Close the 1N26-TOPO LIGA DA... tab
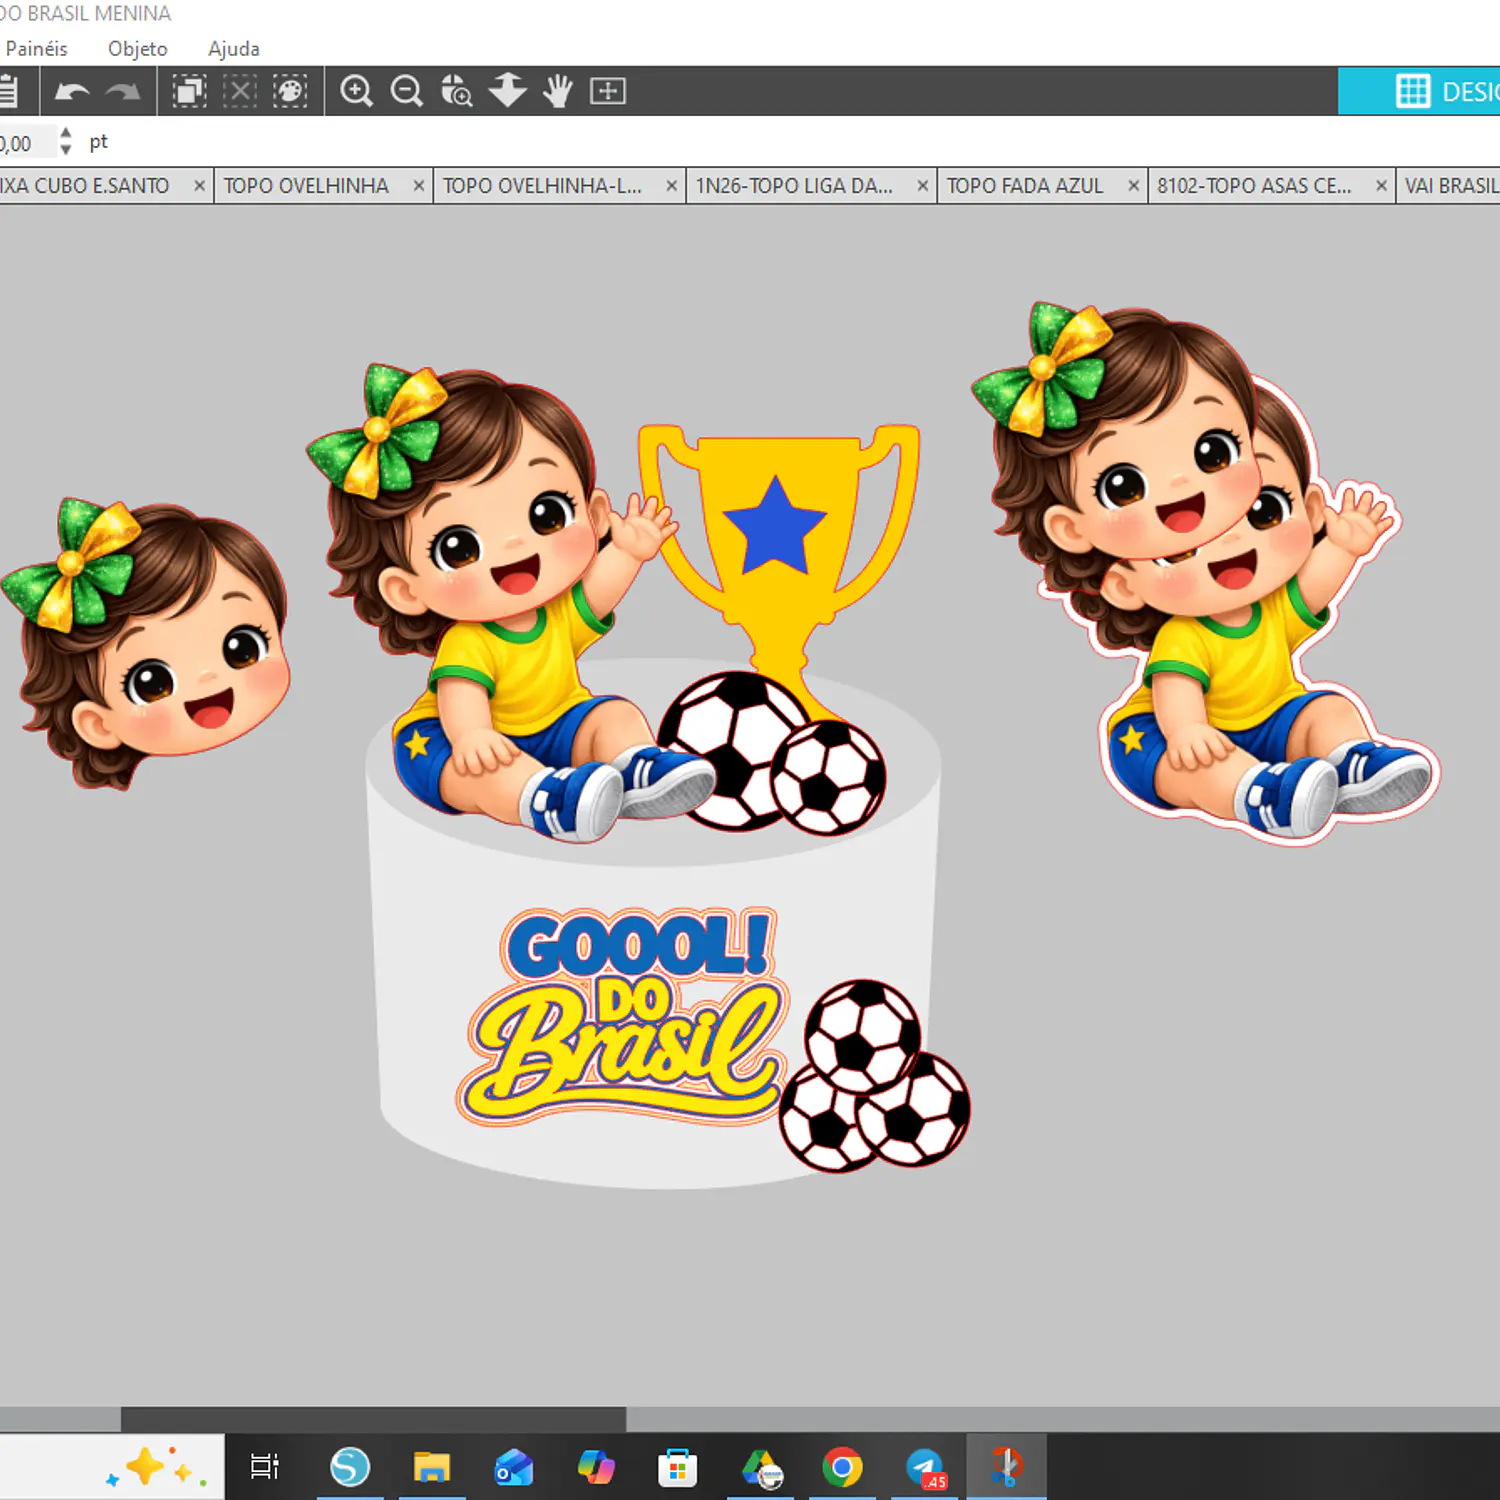Image resolution: width=1500 pixels, height=1500 pixels. [923, 186]
